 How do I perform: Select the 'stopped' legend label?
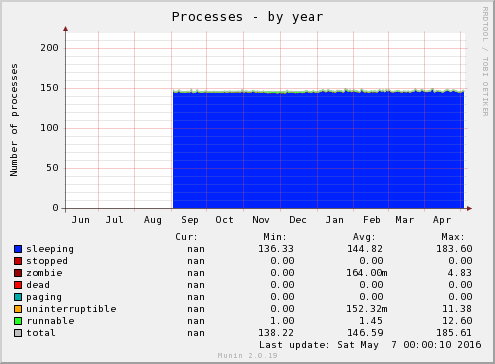[47, 261]
